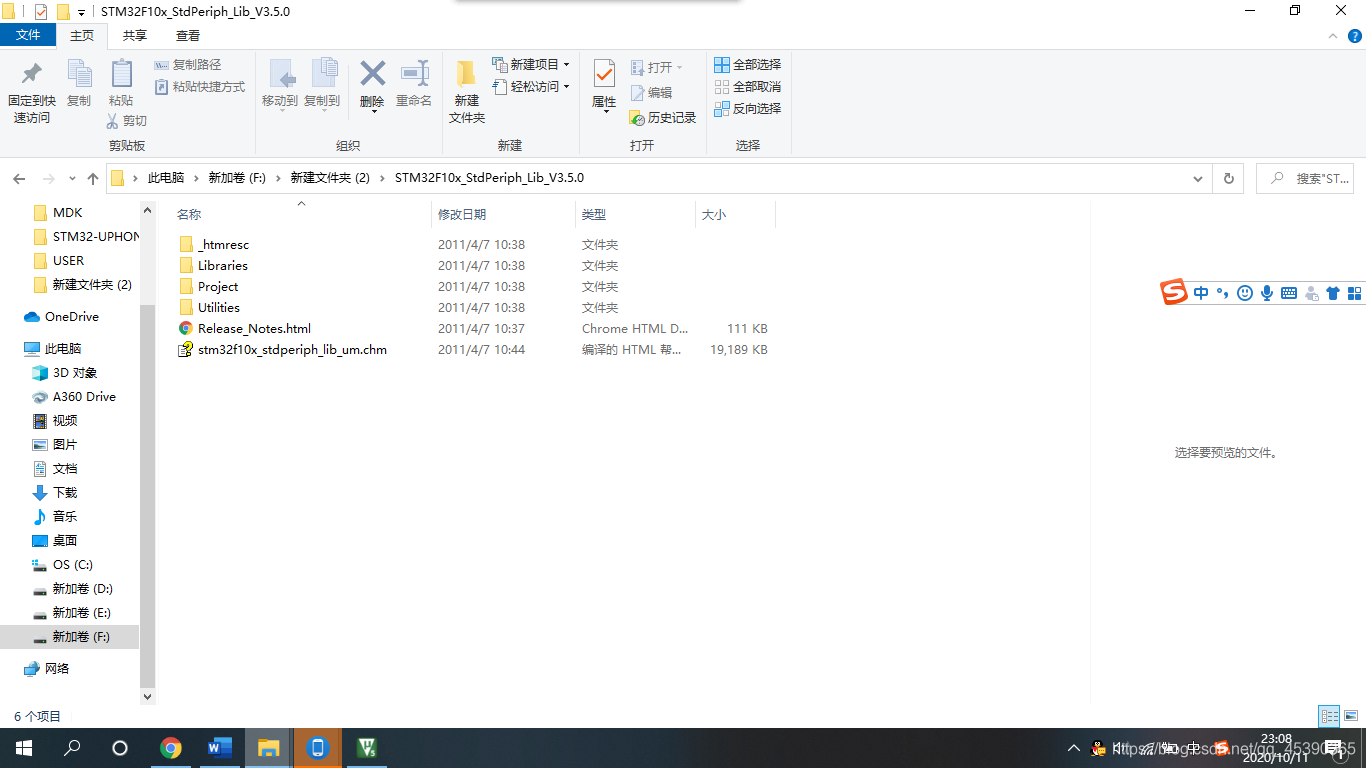Click the Copy To (复制到) icon
Viewport: 1366px width, 768px height.
click(x=322, y=74)
